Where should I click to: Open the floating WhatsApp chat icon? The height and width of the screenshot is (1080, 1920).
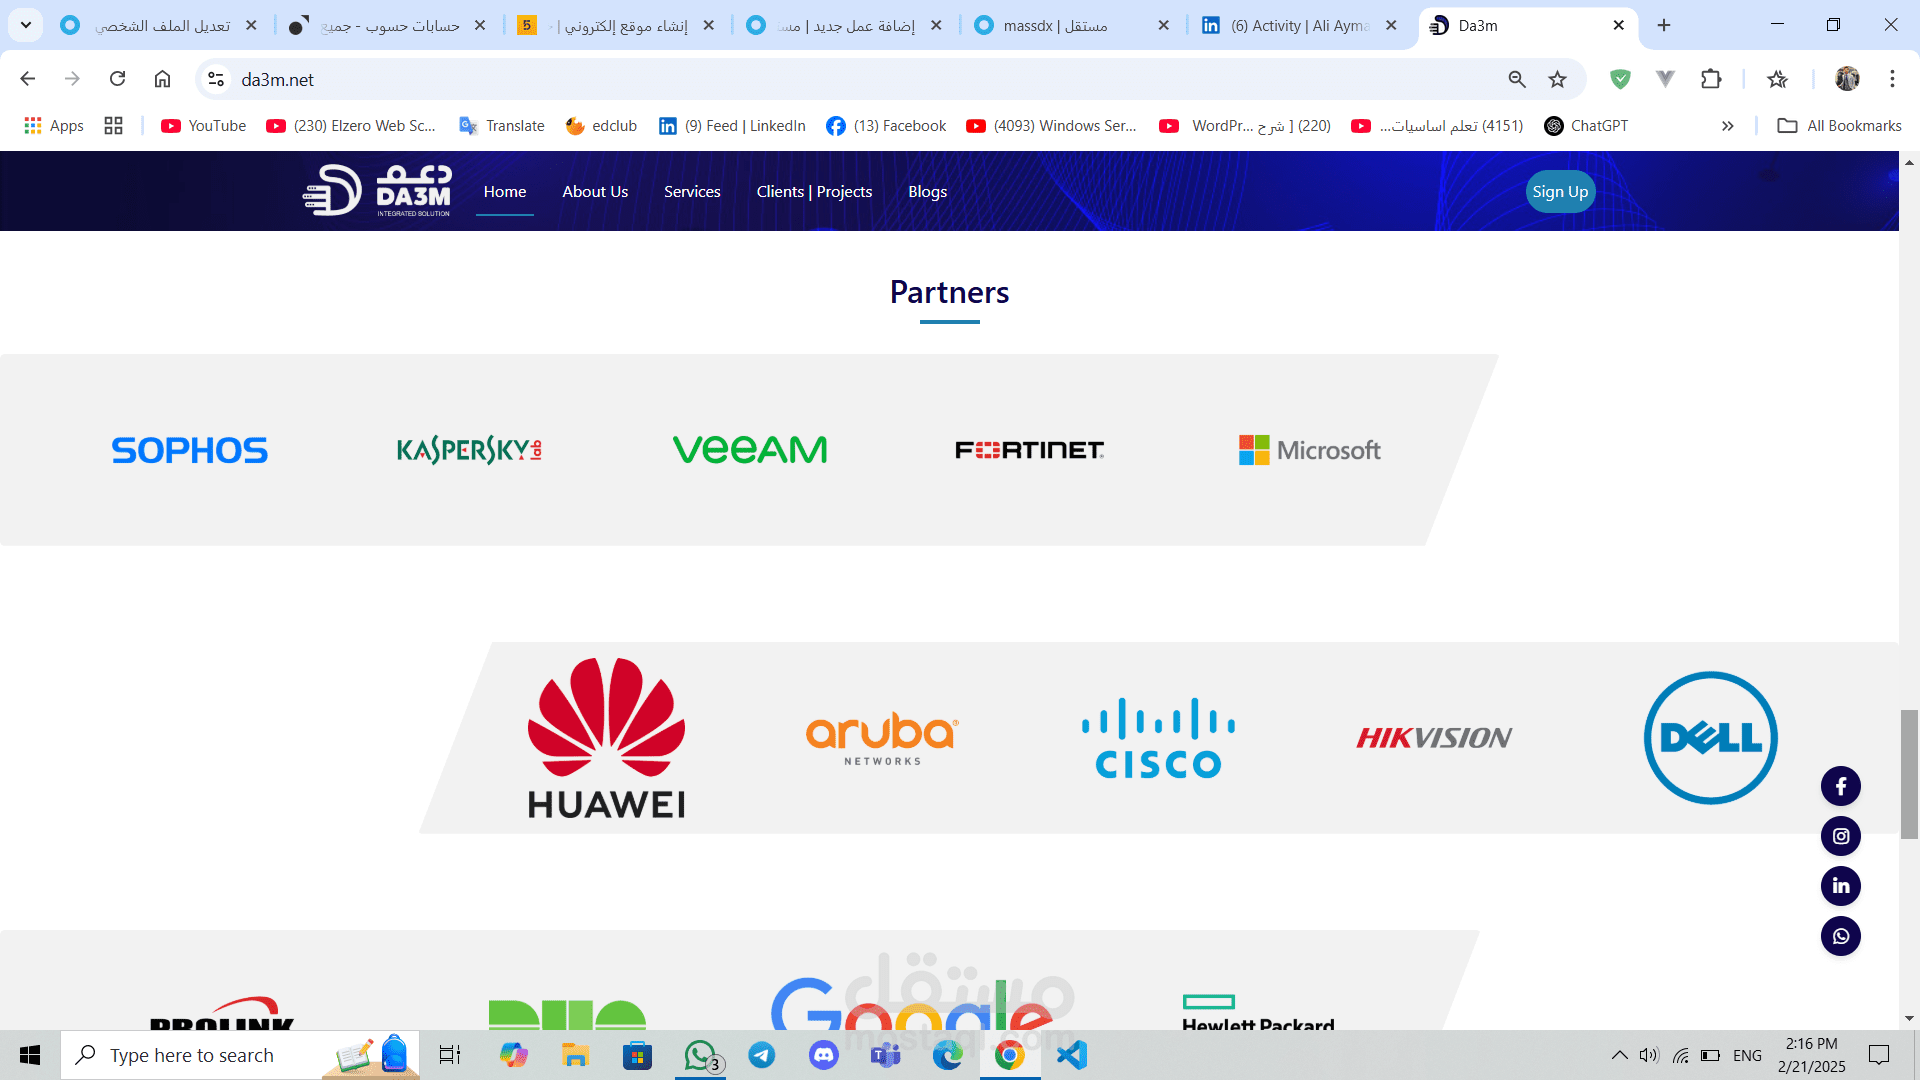1840,936
